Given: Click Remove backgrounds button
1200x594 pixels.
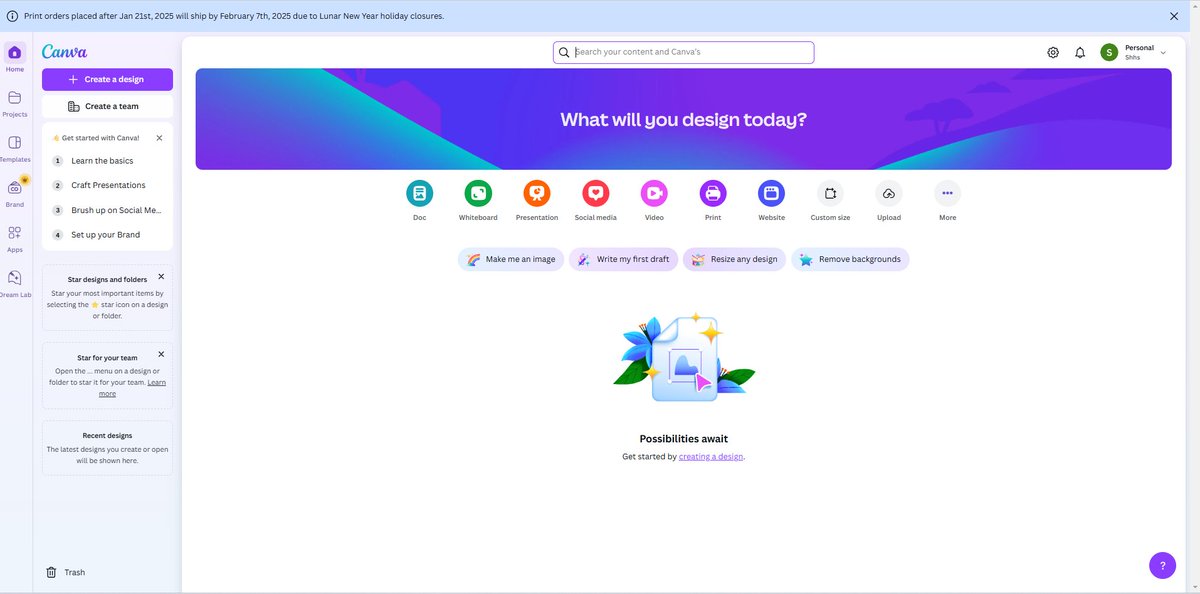Looking at the screenshot, I should [850, 259].
